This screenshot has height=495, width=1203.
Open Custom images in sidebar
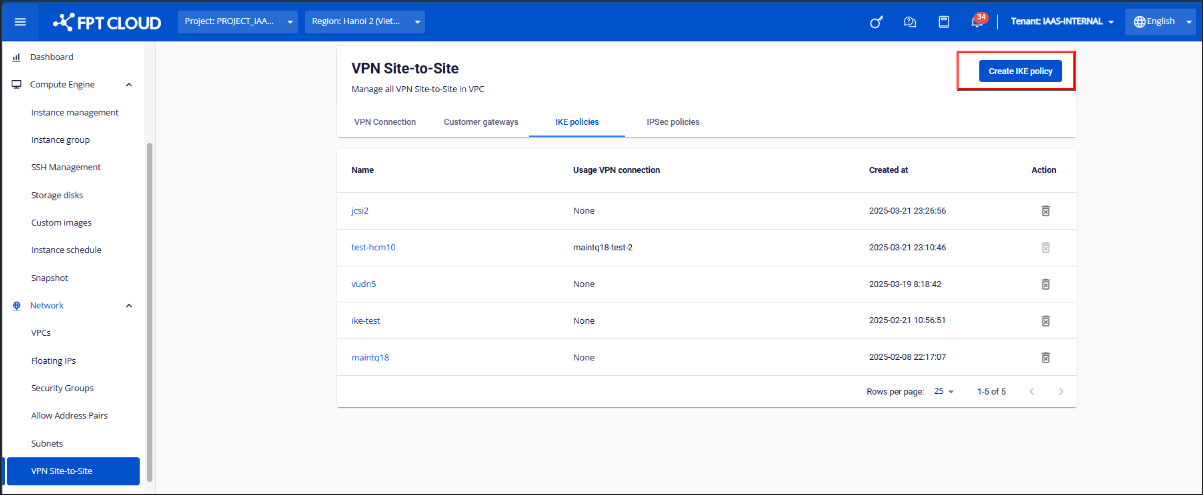point(61,223)
